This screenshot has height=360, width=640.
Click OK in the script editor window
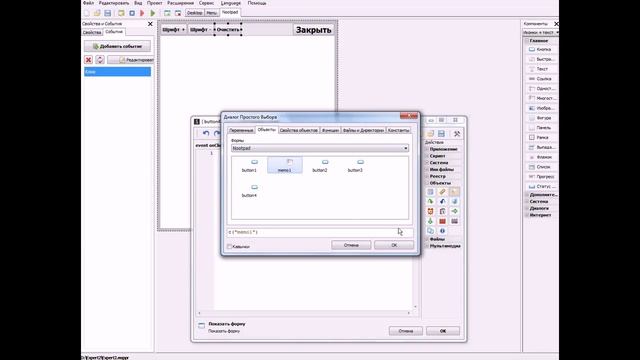(443, 331)
